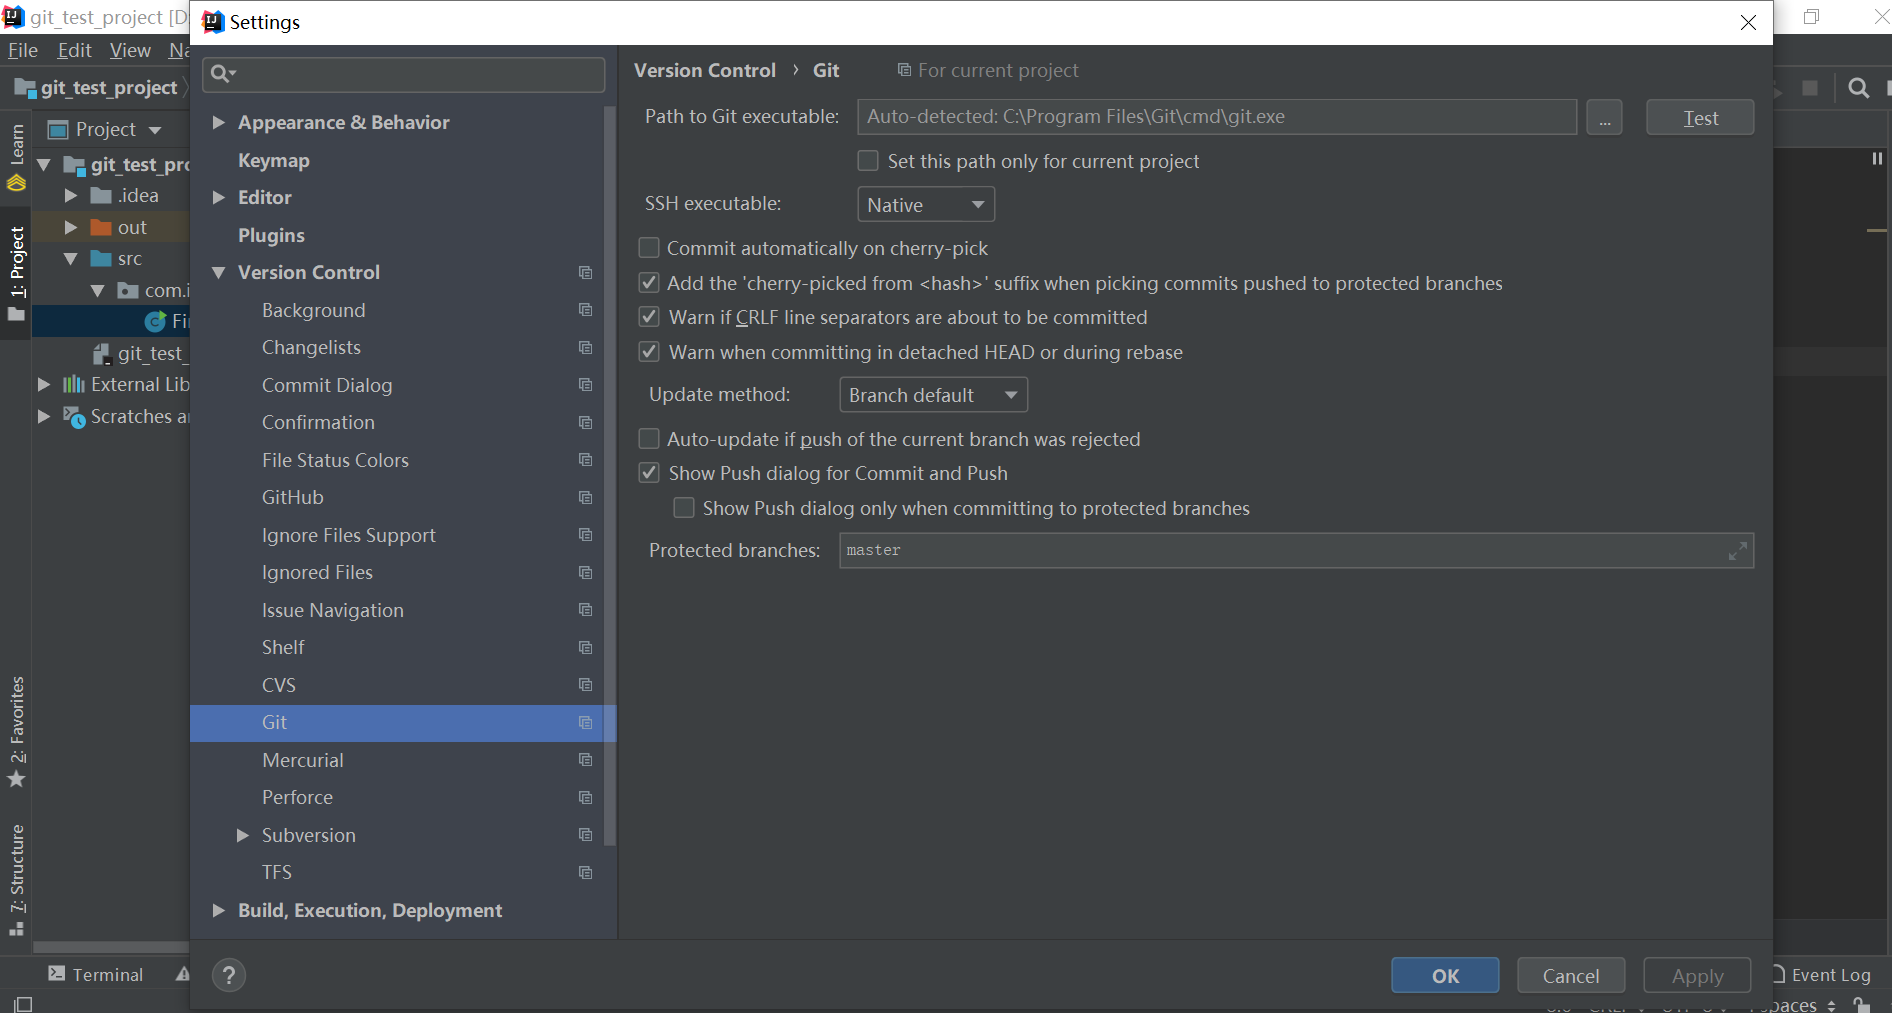Click expand icon in Protected branches field
Image resolution: width=1892 pixels, height=1013 pixels.
(1738, 550)
